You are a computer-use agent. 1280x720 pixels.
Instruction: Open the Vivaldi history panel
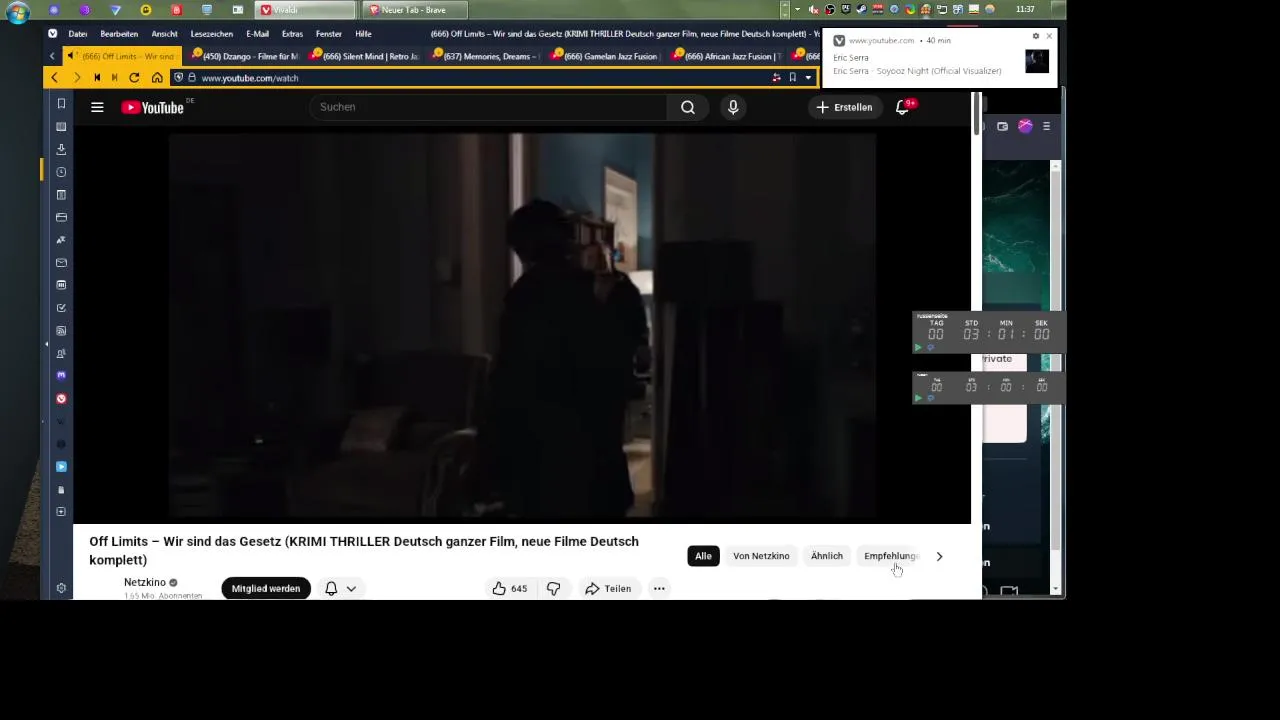[x=61, y=172]
